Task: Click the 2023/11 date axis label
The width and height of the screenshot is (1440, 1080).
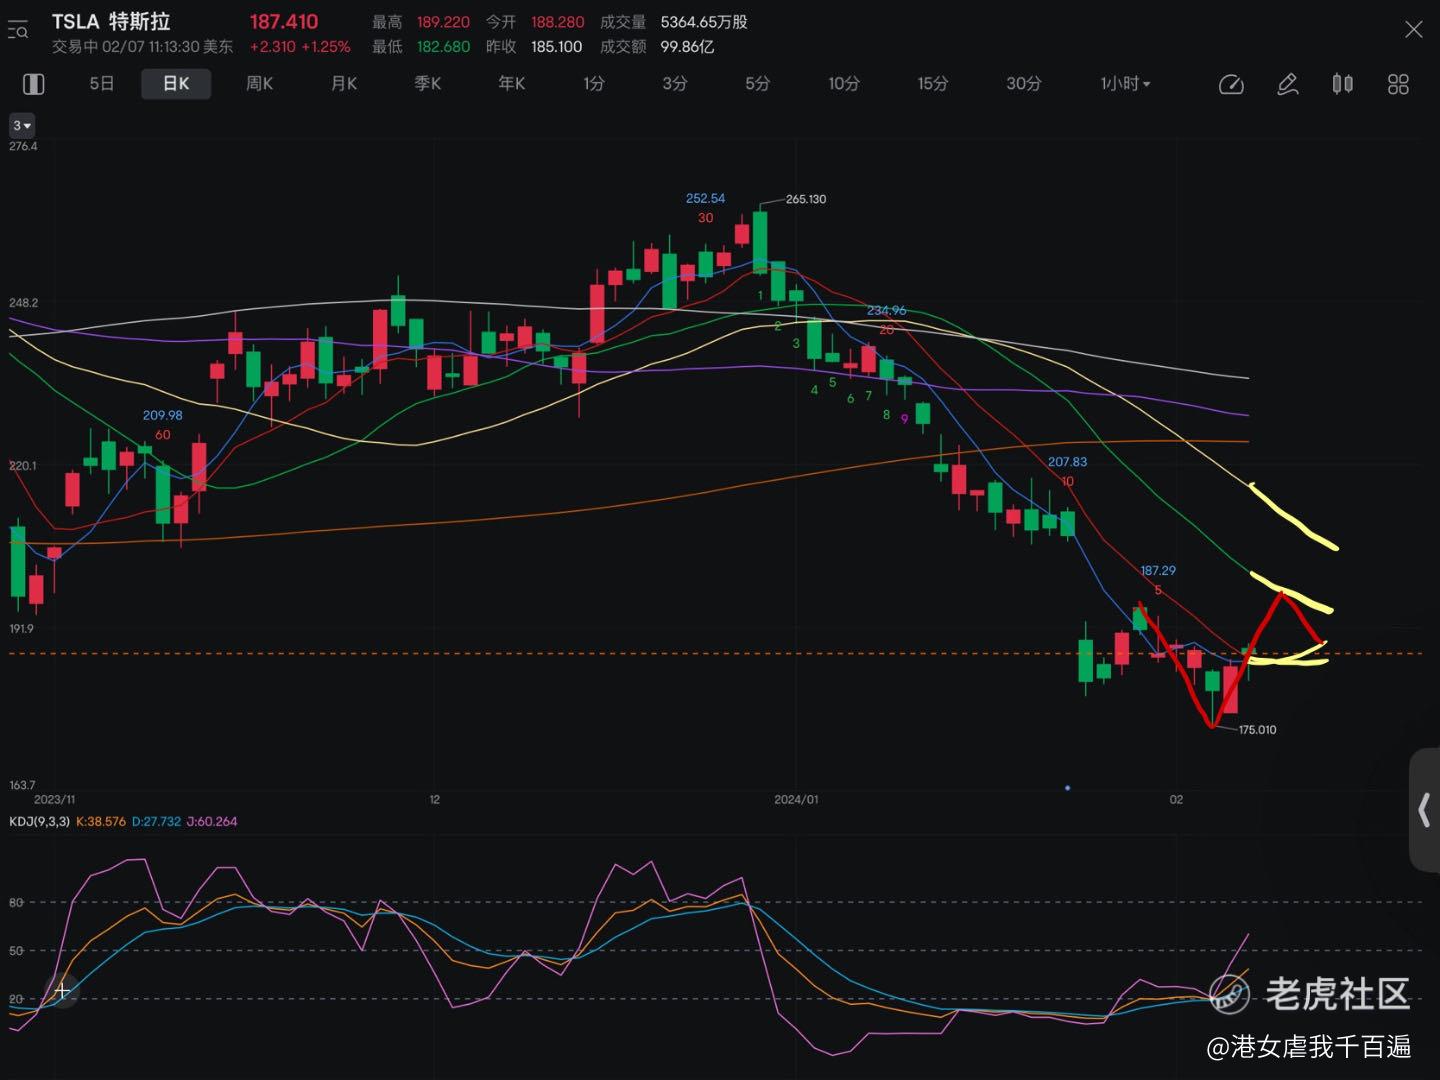Action: click(x=55, y=800)
